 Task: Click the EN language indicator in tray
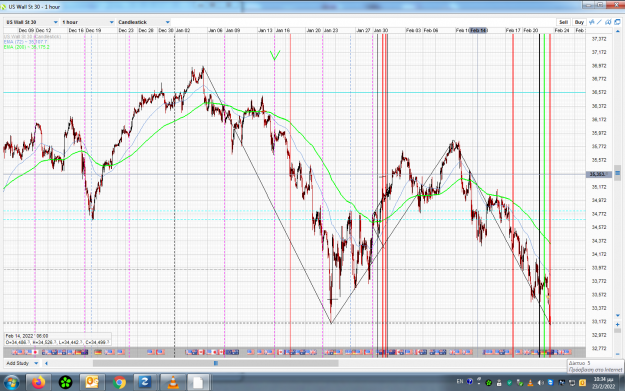click(x=460, y=382)
